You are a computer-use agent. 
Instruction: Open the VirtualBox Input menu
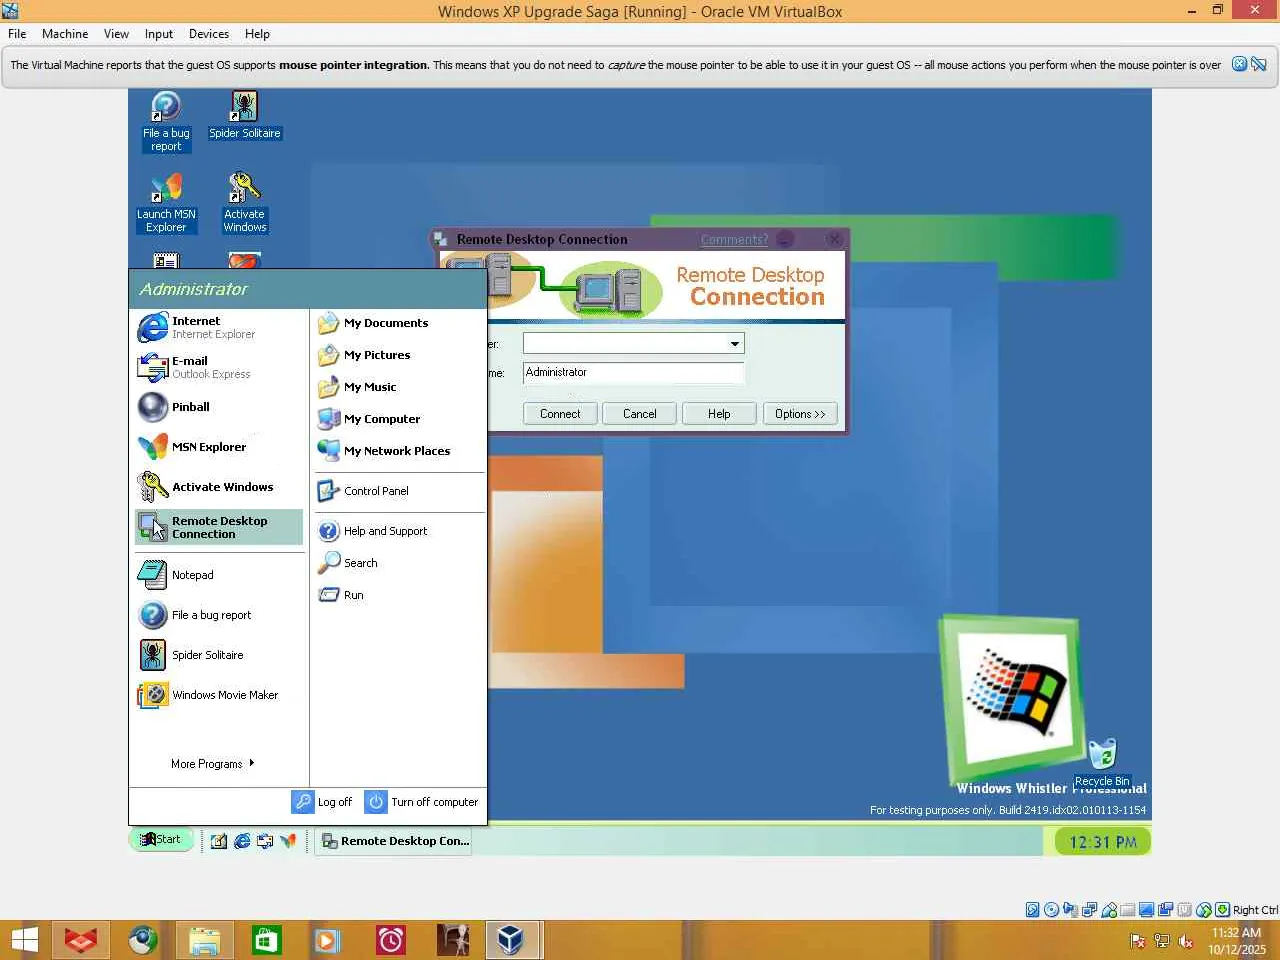click(158, 34)
